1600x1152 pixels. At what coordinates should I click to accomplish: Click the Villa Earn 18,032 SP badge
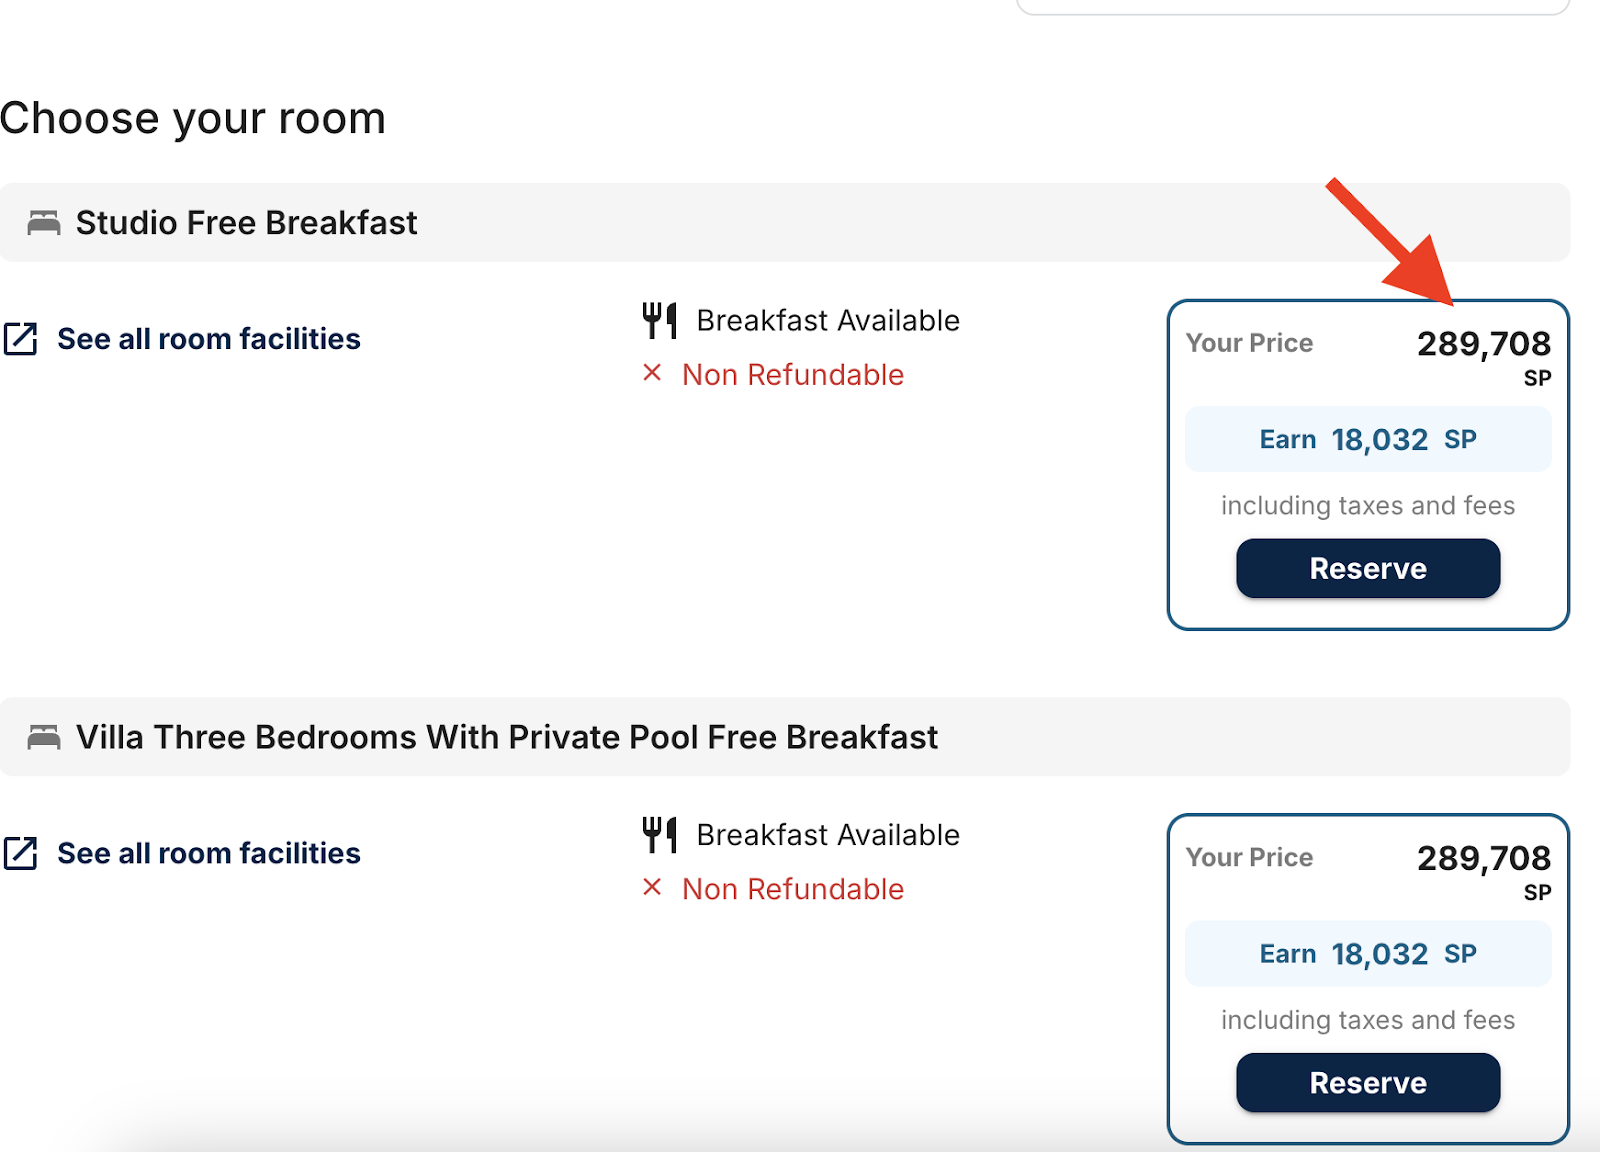click(1368, 953)
